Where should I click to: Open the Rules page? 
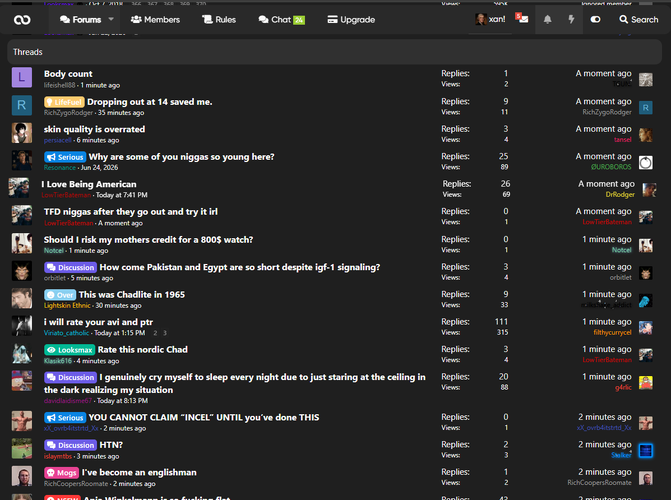[219, 20]
